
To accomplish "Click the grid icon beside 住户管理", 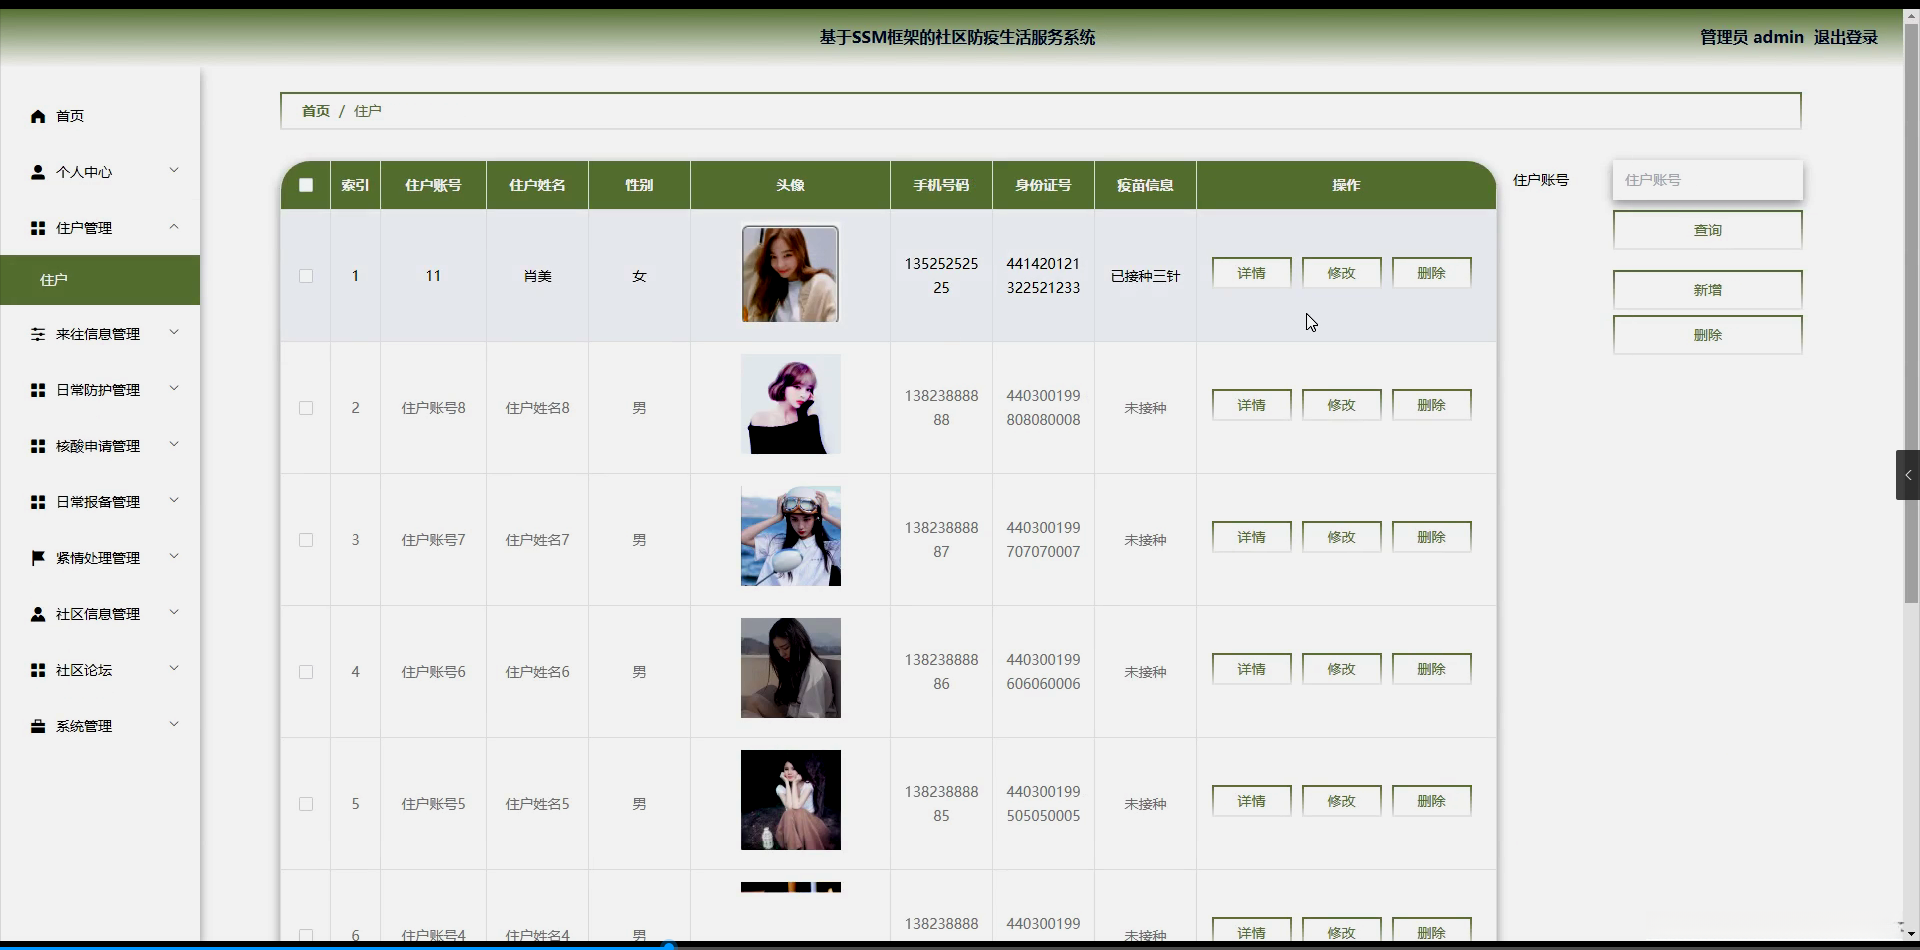I will (x=38, y=228).
